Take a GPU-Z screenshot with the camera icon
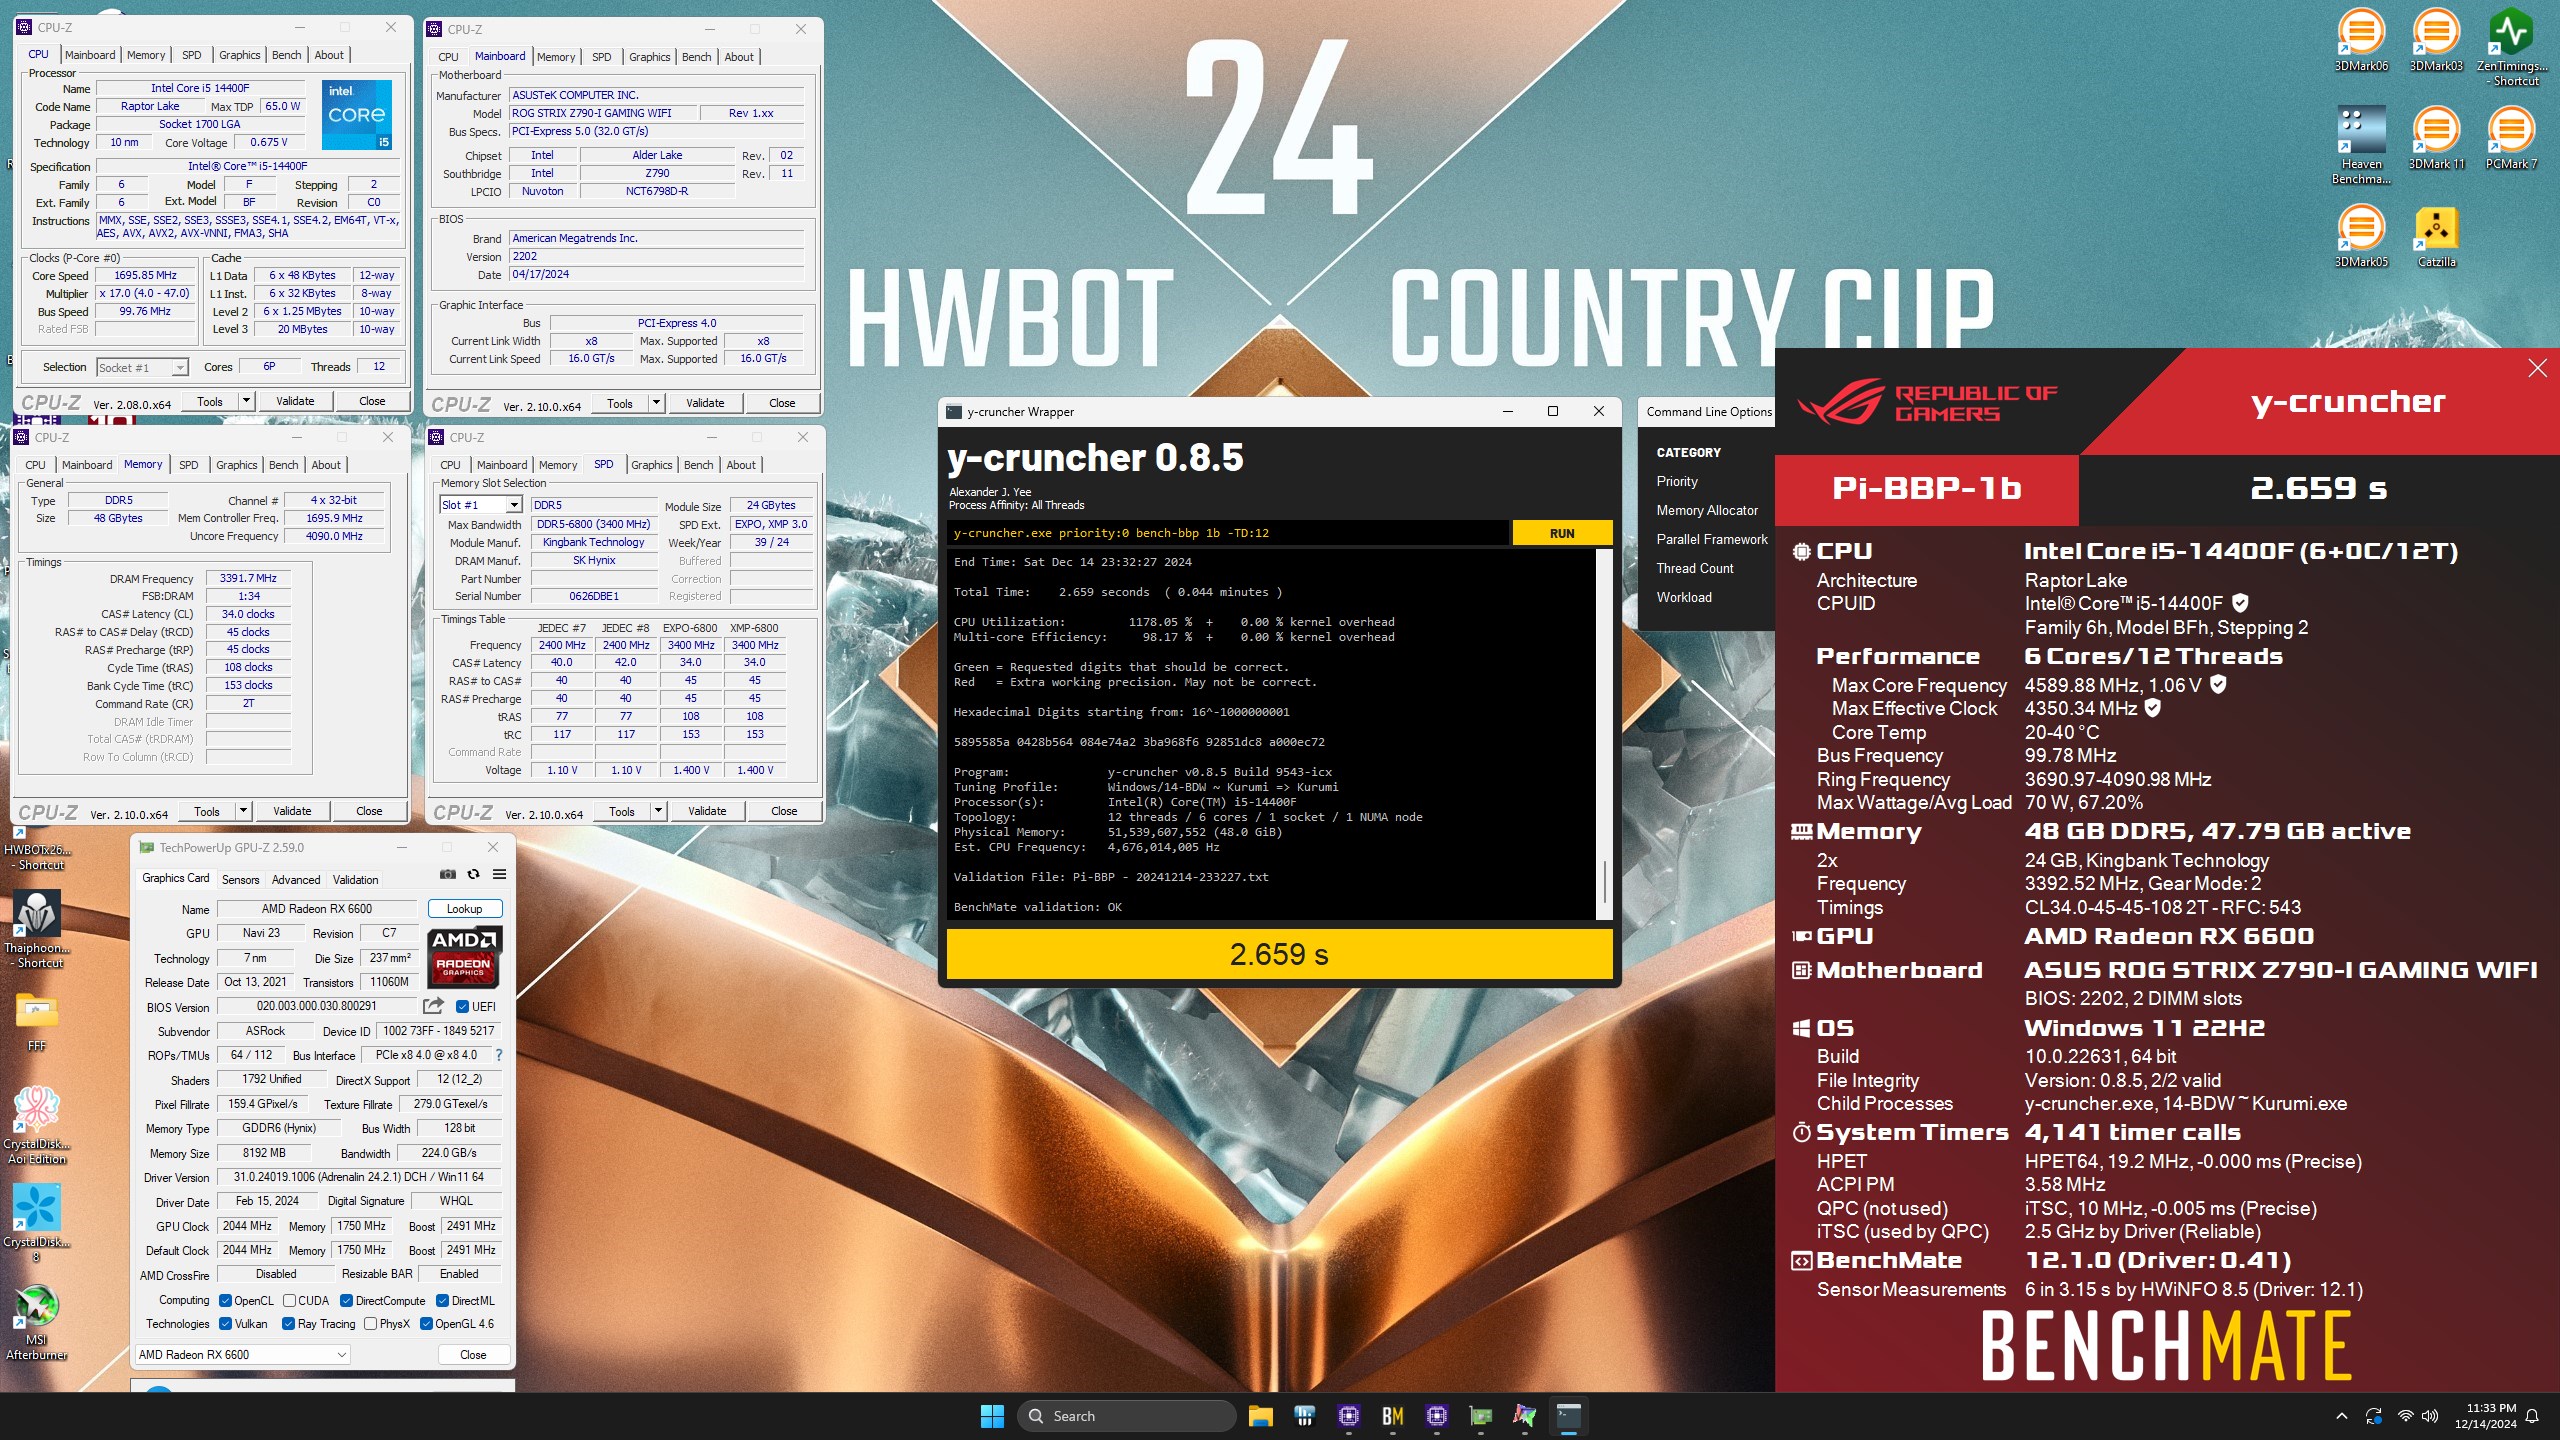The image size is (2560, 1440). point(447,874)
